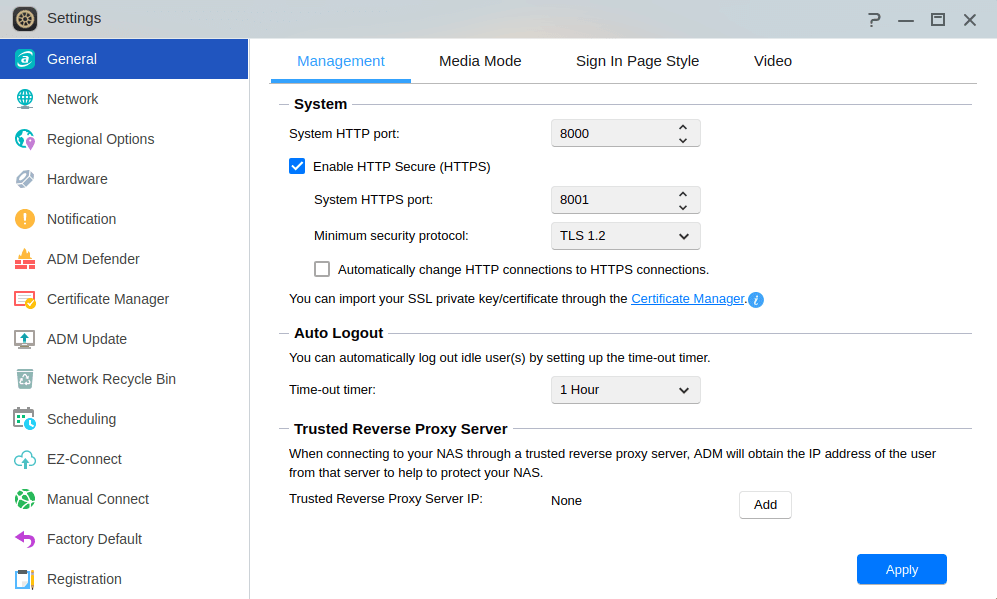Decrease System HTTP port value
The image size is (997, 599).
point(683,141)
